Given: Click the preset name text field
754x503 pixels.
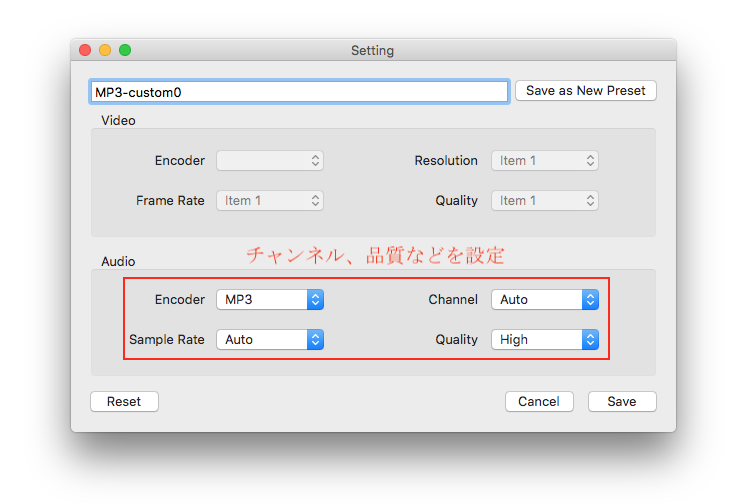Looking at the screenshot, I should (x=299, y=91).
